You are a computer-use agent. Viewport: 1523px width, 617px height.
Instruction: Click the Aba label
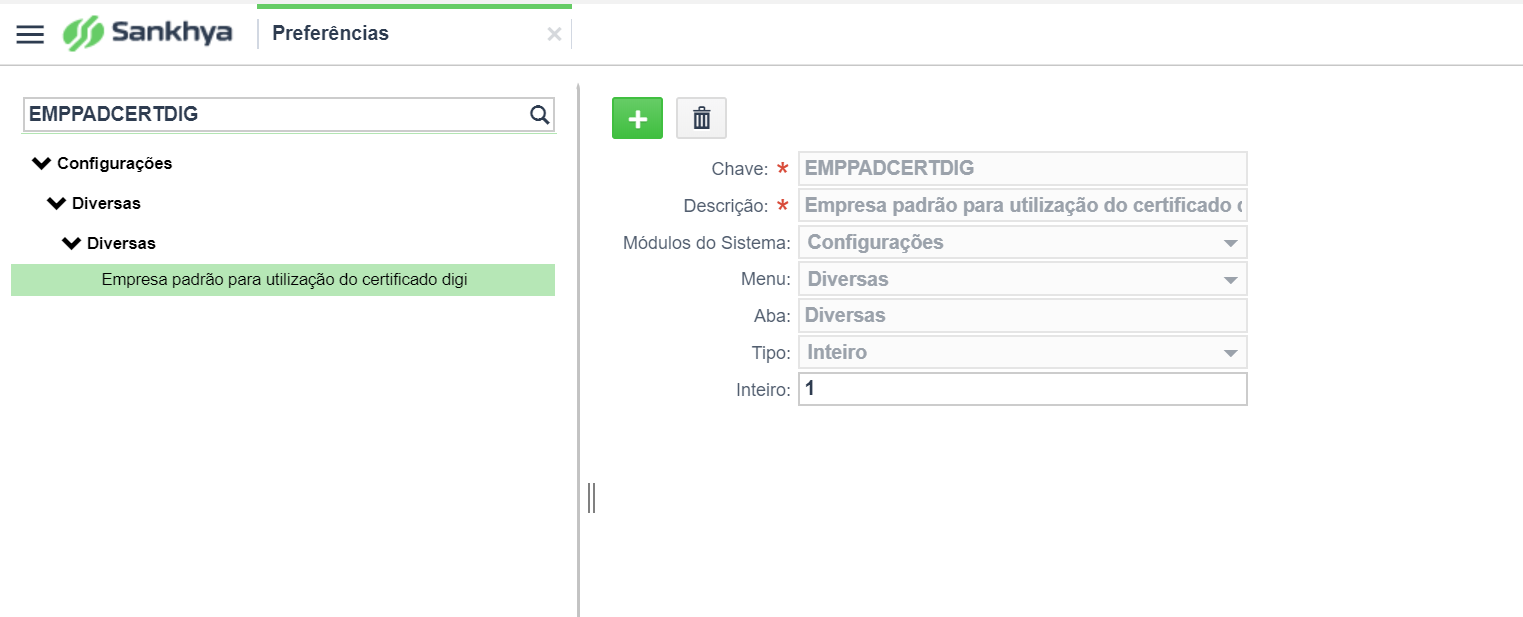pos(772,316)
